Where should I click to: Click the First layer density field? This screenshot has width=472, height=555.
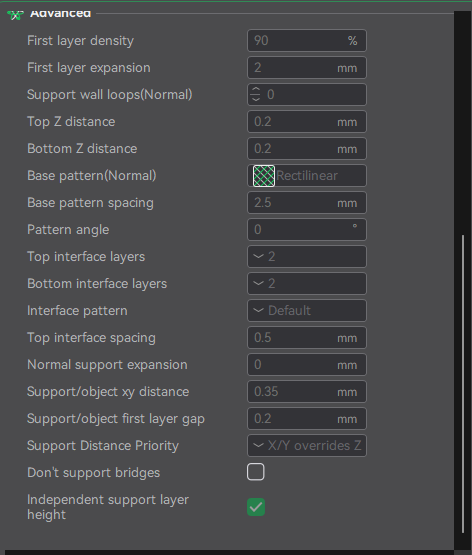(307, 40)
